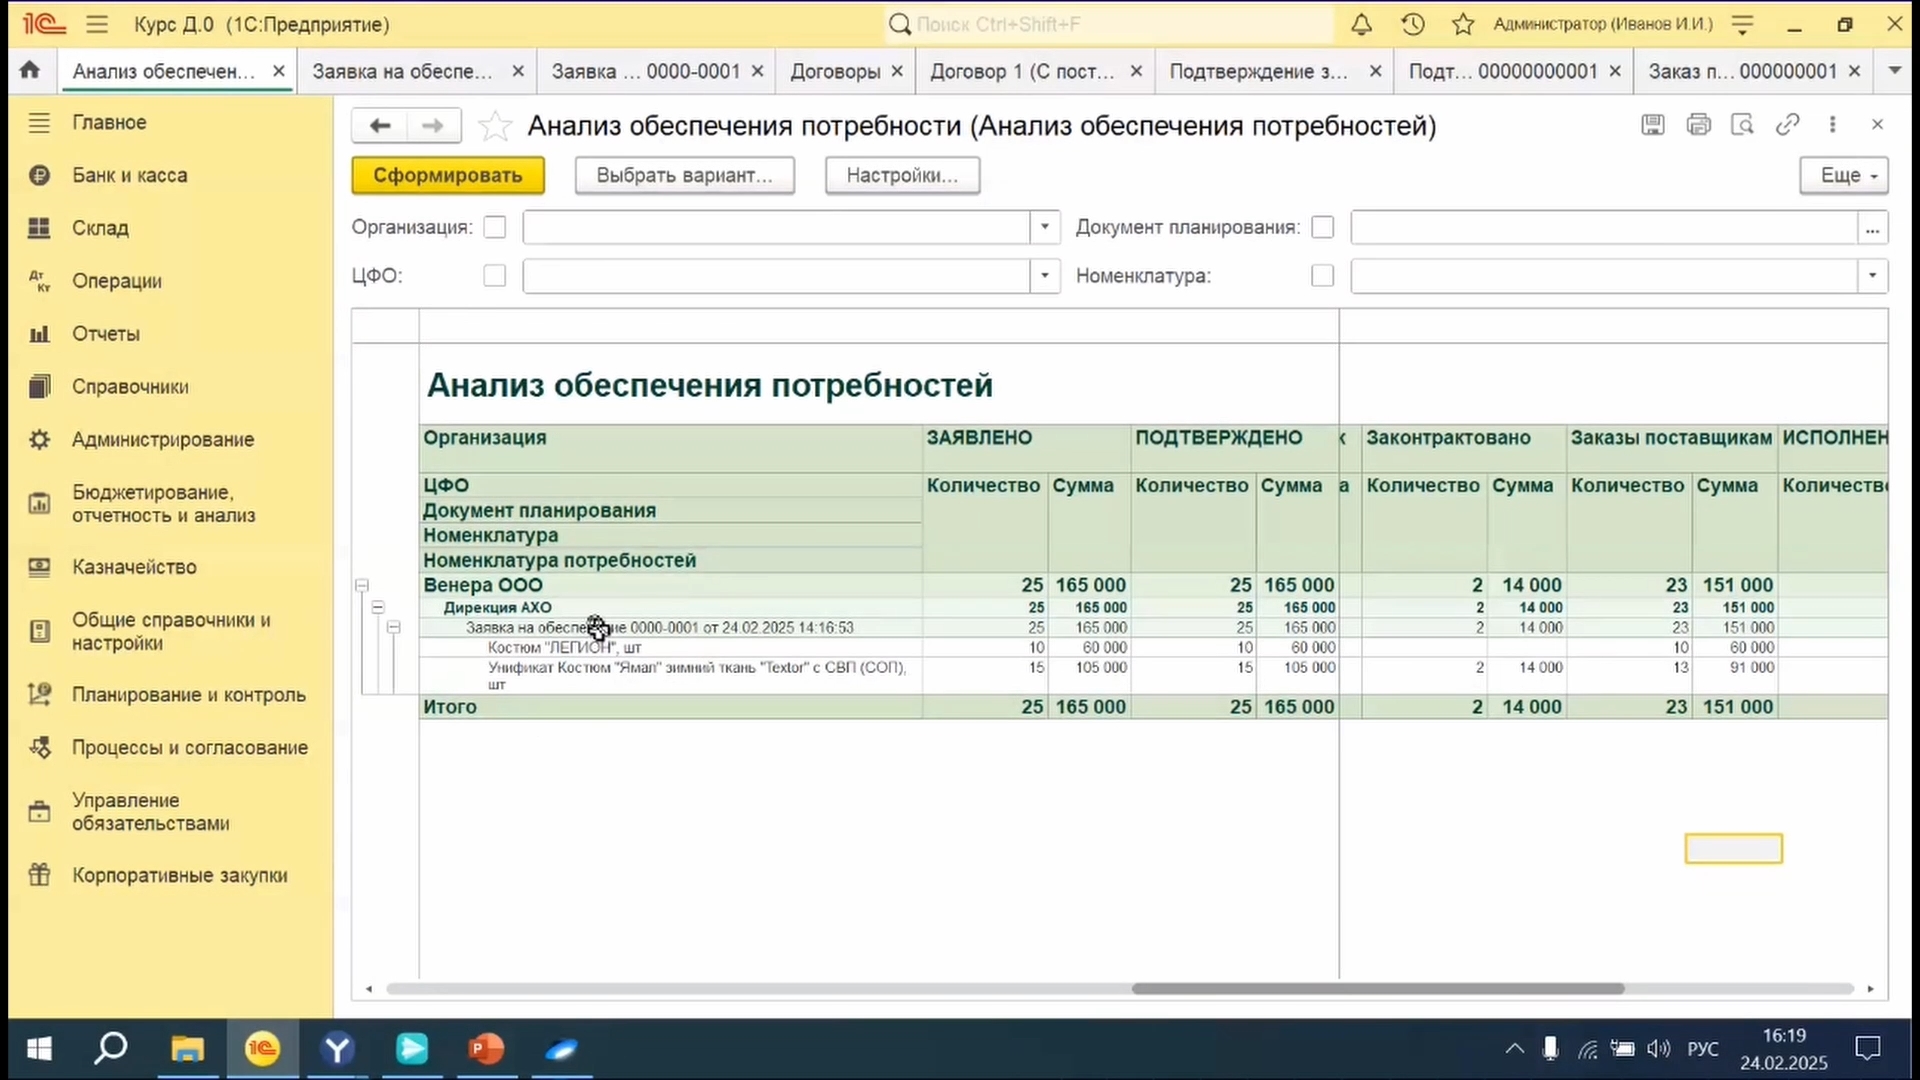The height and width of the screenshot is (1080, 1920).
Task: Toggle the ЦФО filter checkbox
Action: [495, 276]
